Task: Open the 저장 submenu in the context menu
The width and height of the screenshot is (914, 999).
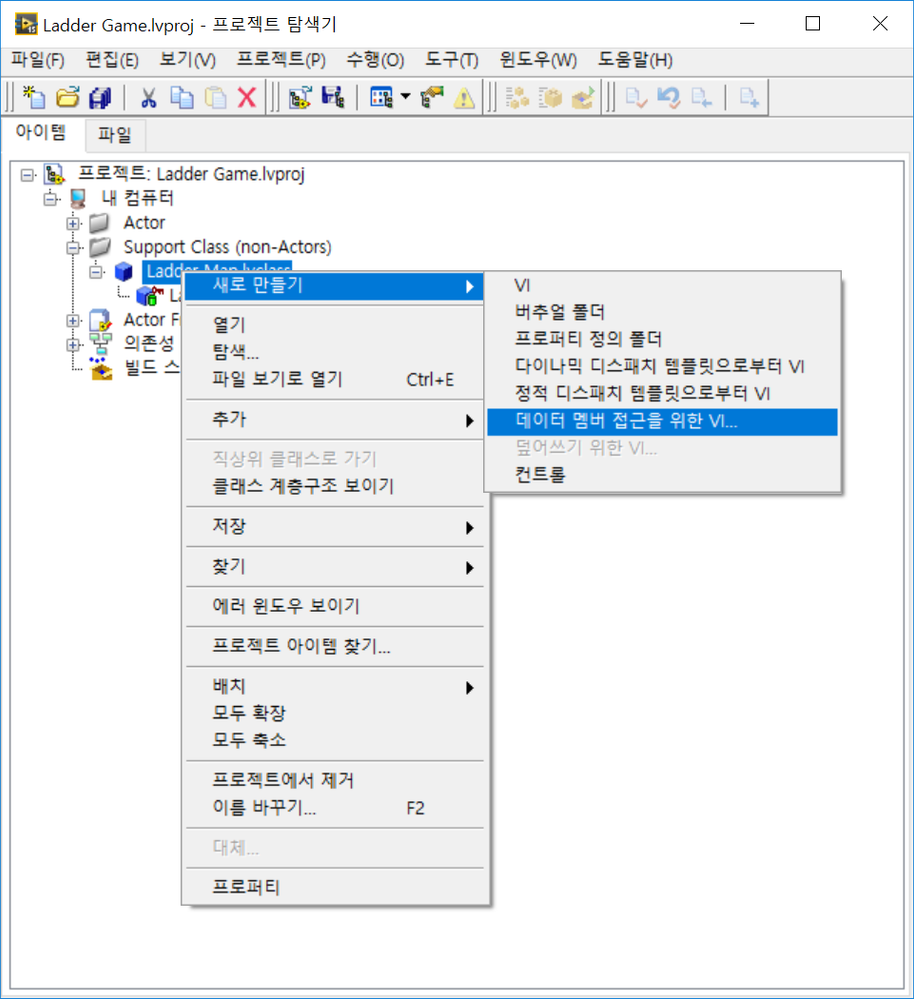Action: [335, 526]
